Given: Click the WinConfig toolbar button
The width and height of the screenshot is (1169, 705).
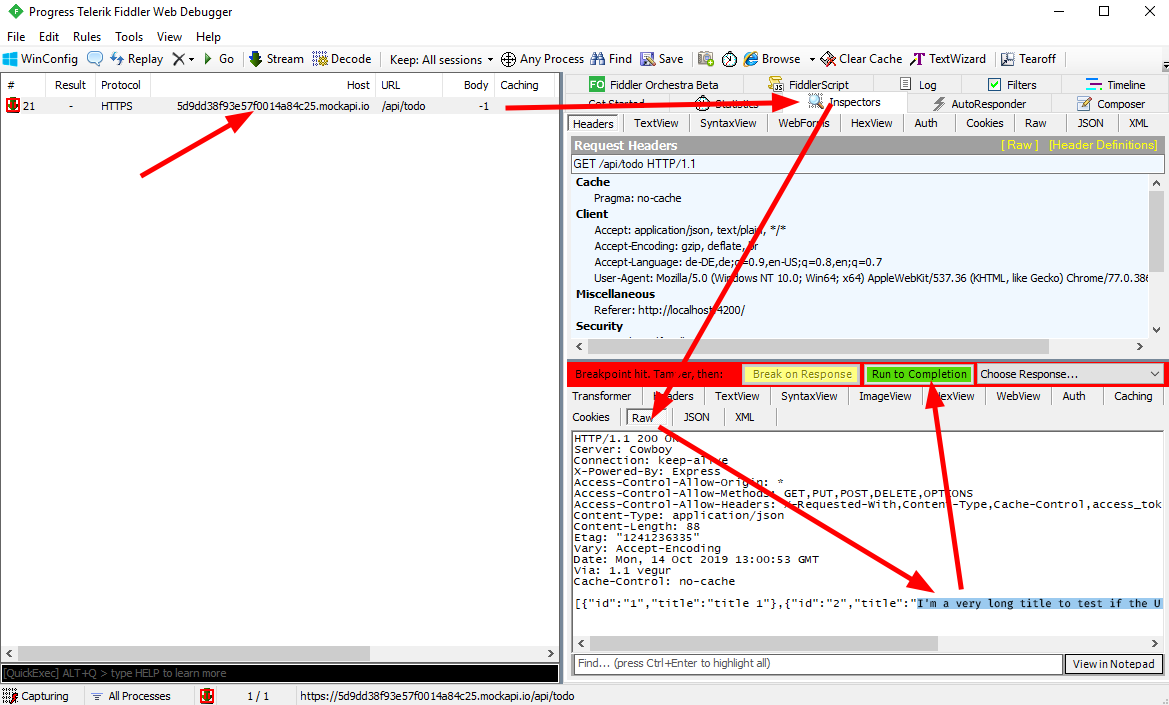Looking at the screenshot, I should tap(41, 59).
